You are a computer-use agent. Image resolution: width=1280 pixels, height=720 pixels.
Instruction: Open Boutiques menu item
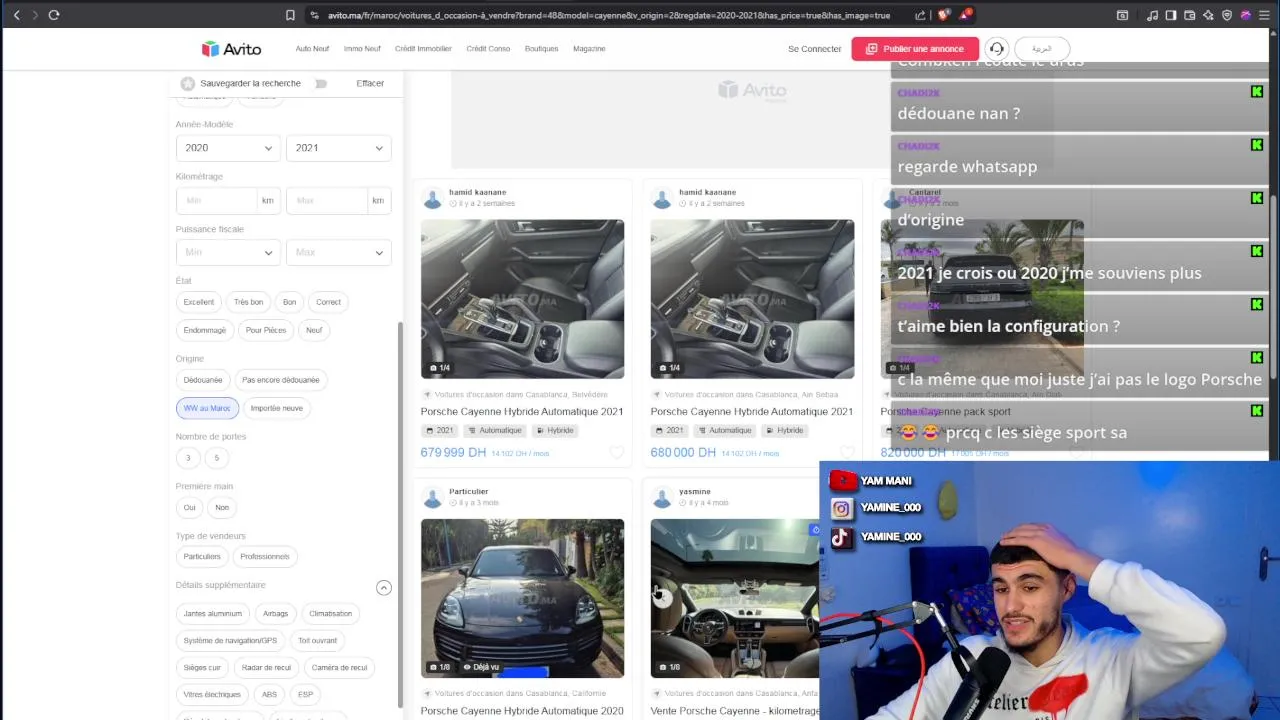click(x=541, y=49)
